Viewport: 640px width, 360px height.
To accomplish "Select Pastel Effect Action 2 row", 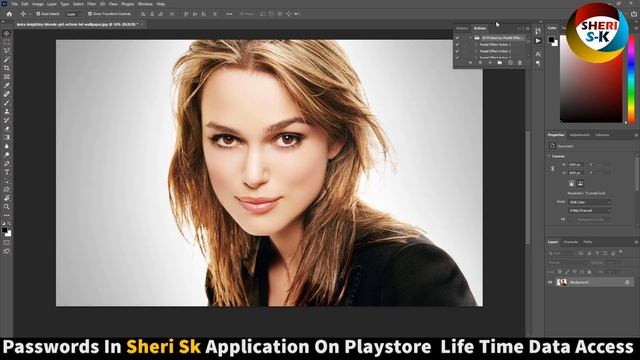I will (x=495, y=51).
